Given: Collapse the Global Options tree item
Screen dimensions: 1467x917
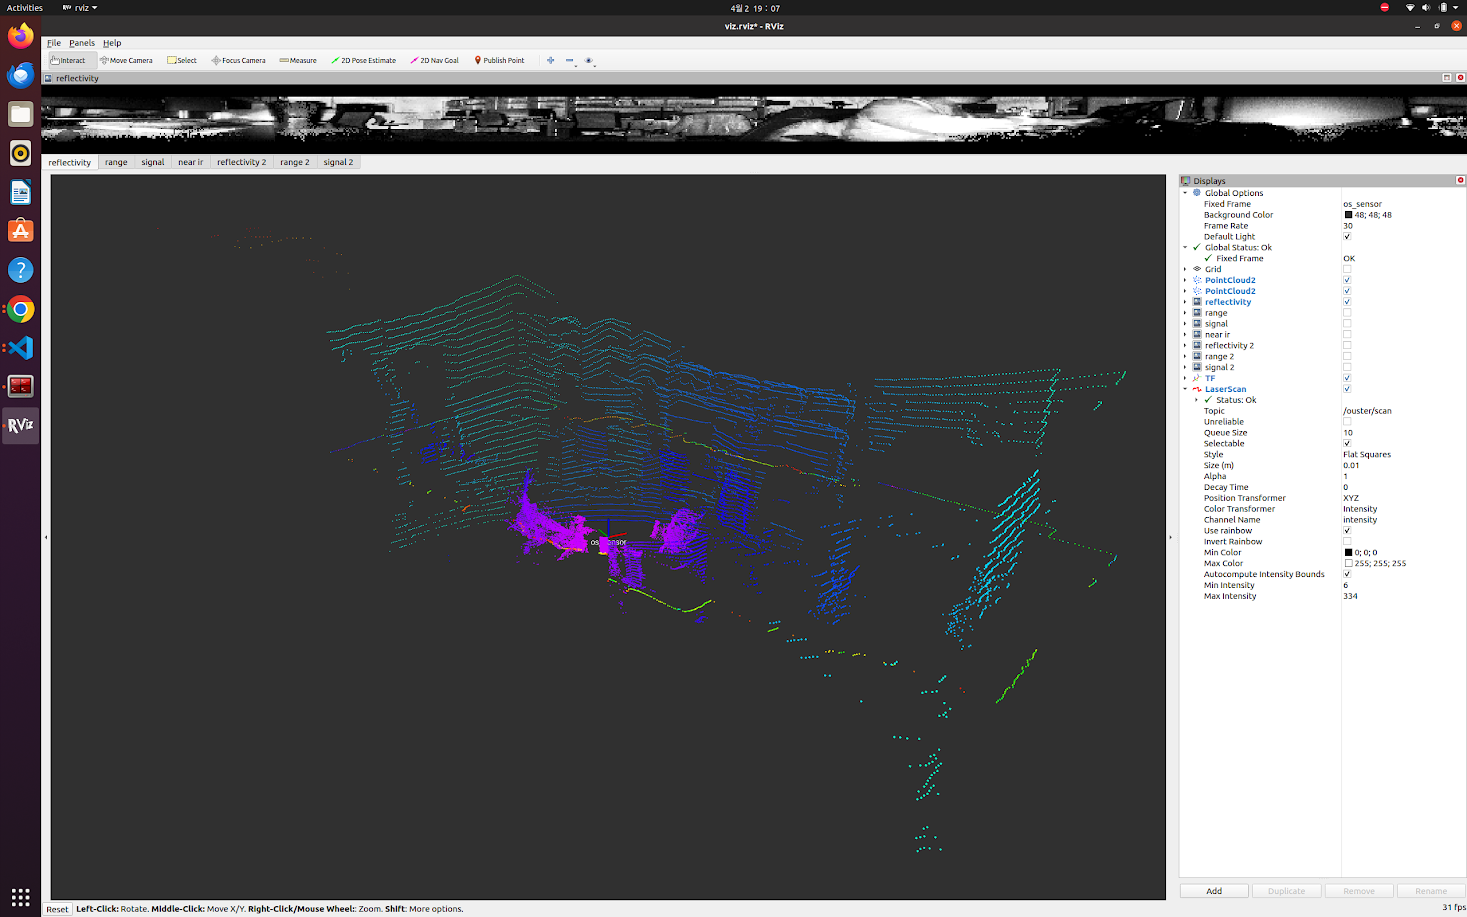Looking at the screenshot, I should 1186,193.
